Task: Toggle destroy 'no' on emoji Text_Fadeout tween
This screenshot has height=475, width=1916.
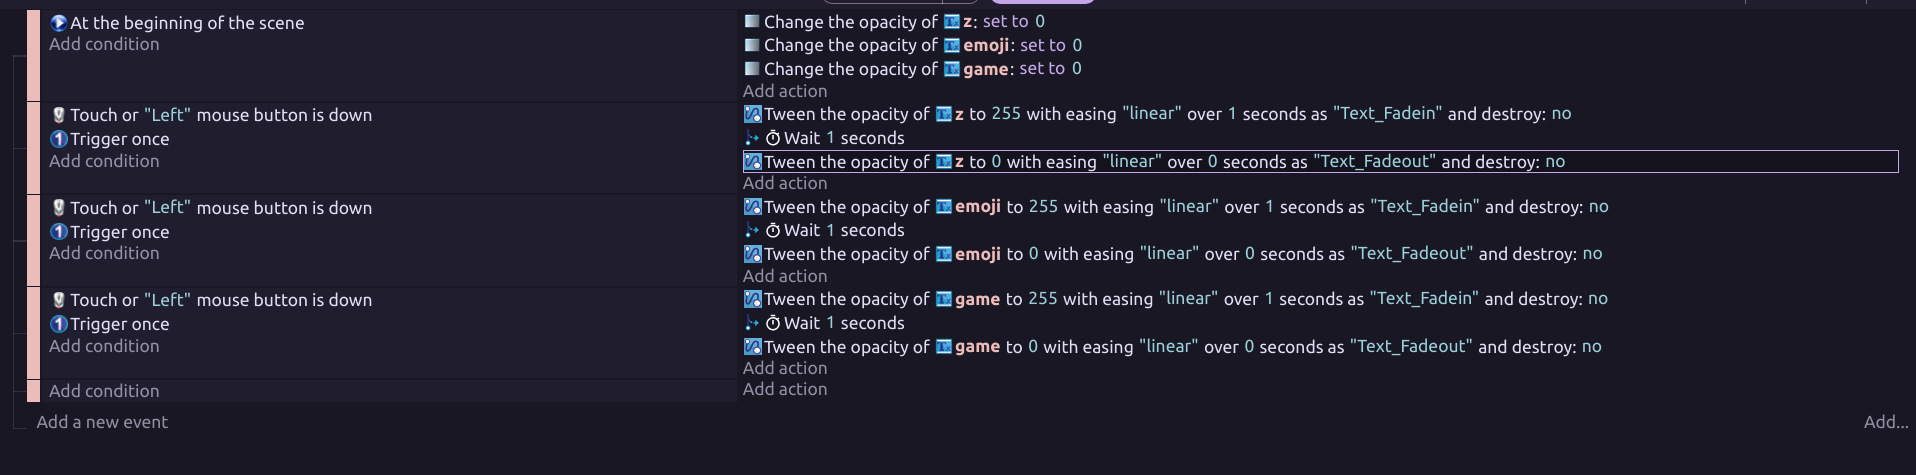Action: tap(1592, 254)
